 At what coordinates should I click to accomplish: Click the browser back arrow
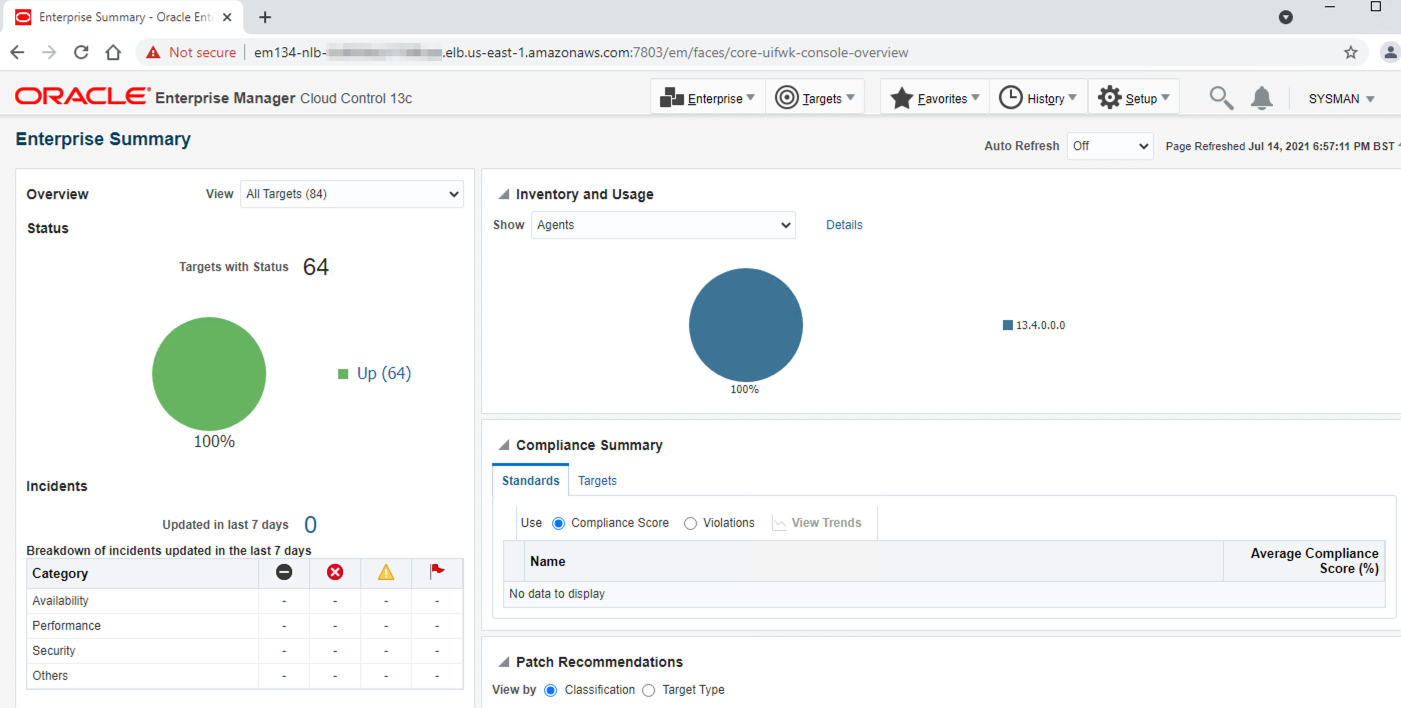17,52
